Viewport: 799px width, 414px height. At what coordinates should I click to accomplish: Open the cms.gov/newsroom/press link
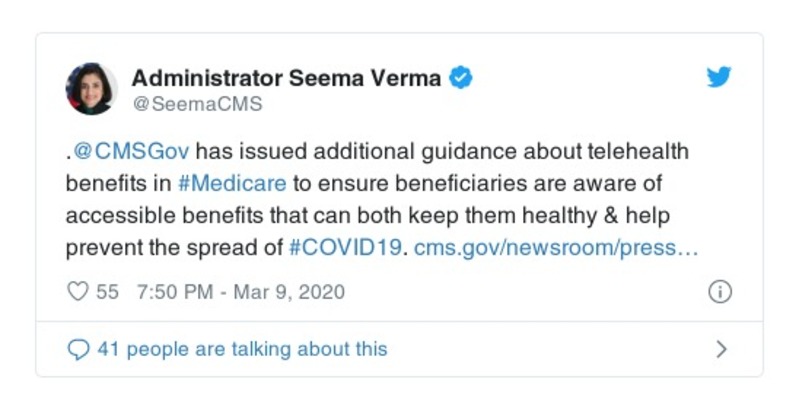point(555,247)
